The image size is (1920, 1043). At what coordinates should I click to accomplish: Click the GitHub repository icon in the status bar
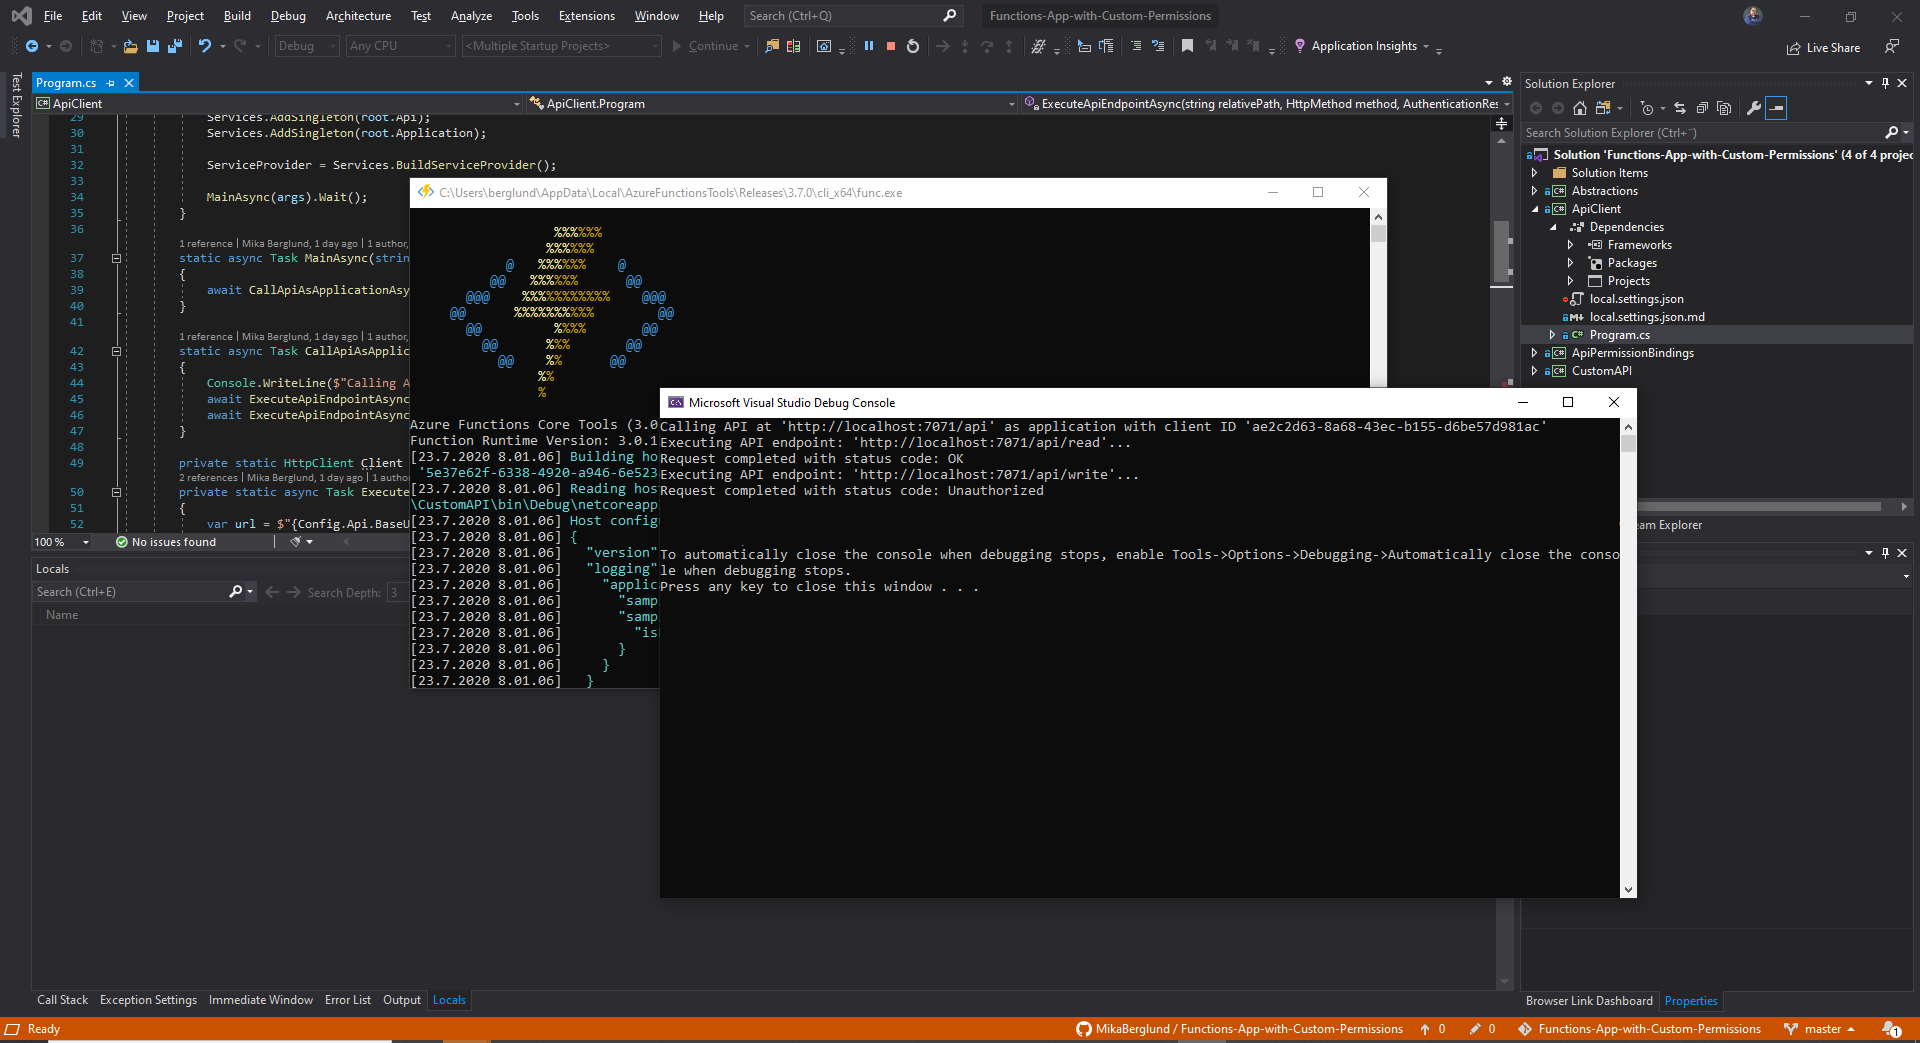click(1084, 1029)
